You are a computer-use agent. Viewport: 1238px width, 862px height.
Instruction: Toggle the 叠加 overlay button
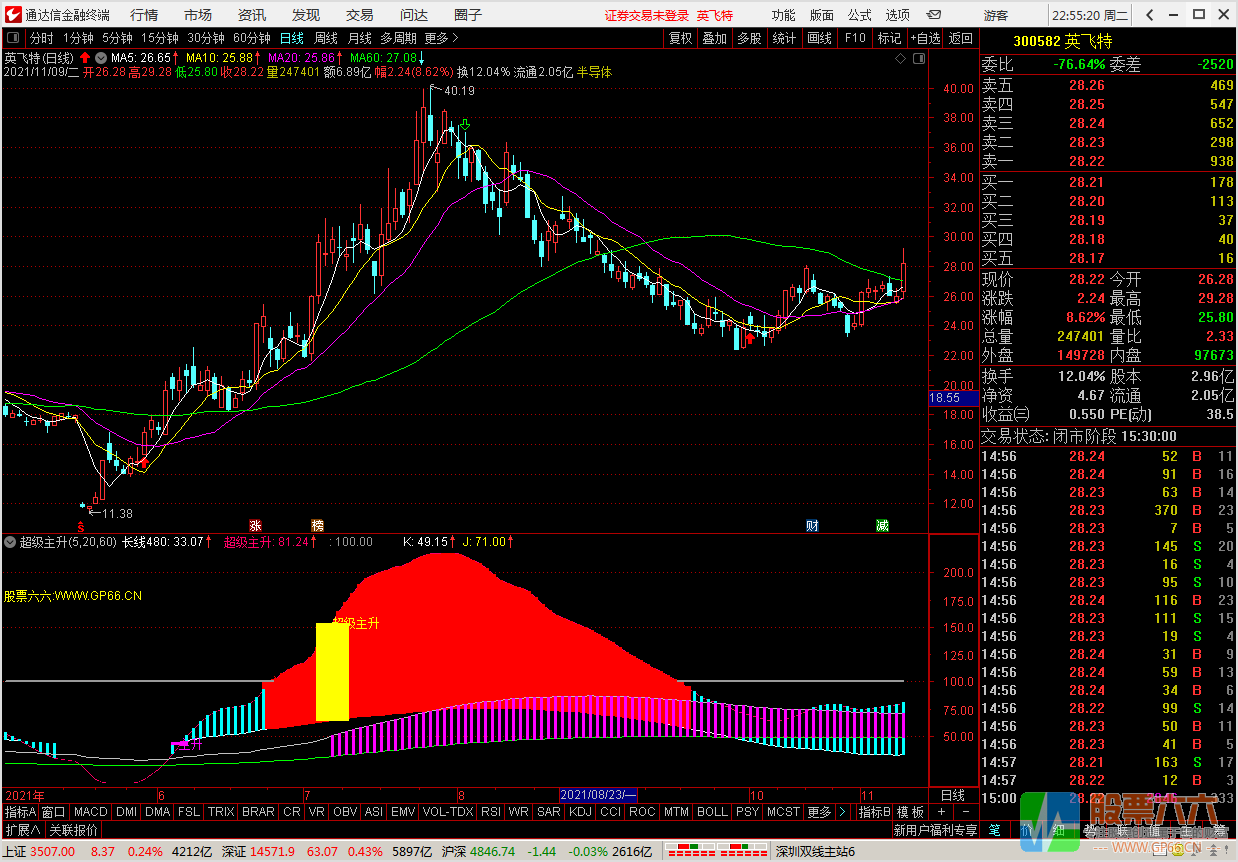(x=714, y=38)
